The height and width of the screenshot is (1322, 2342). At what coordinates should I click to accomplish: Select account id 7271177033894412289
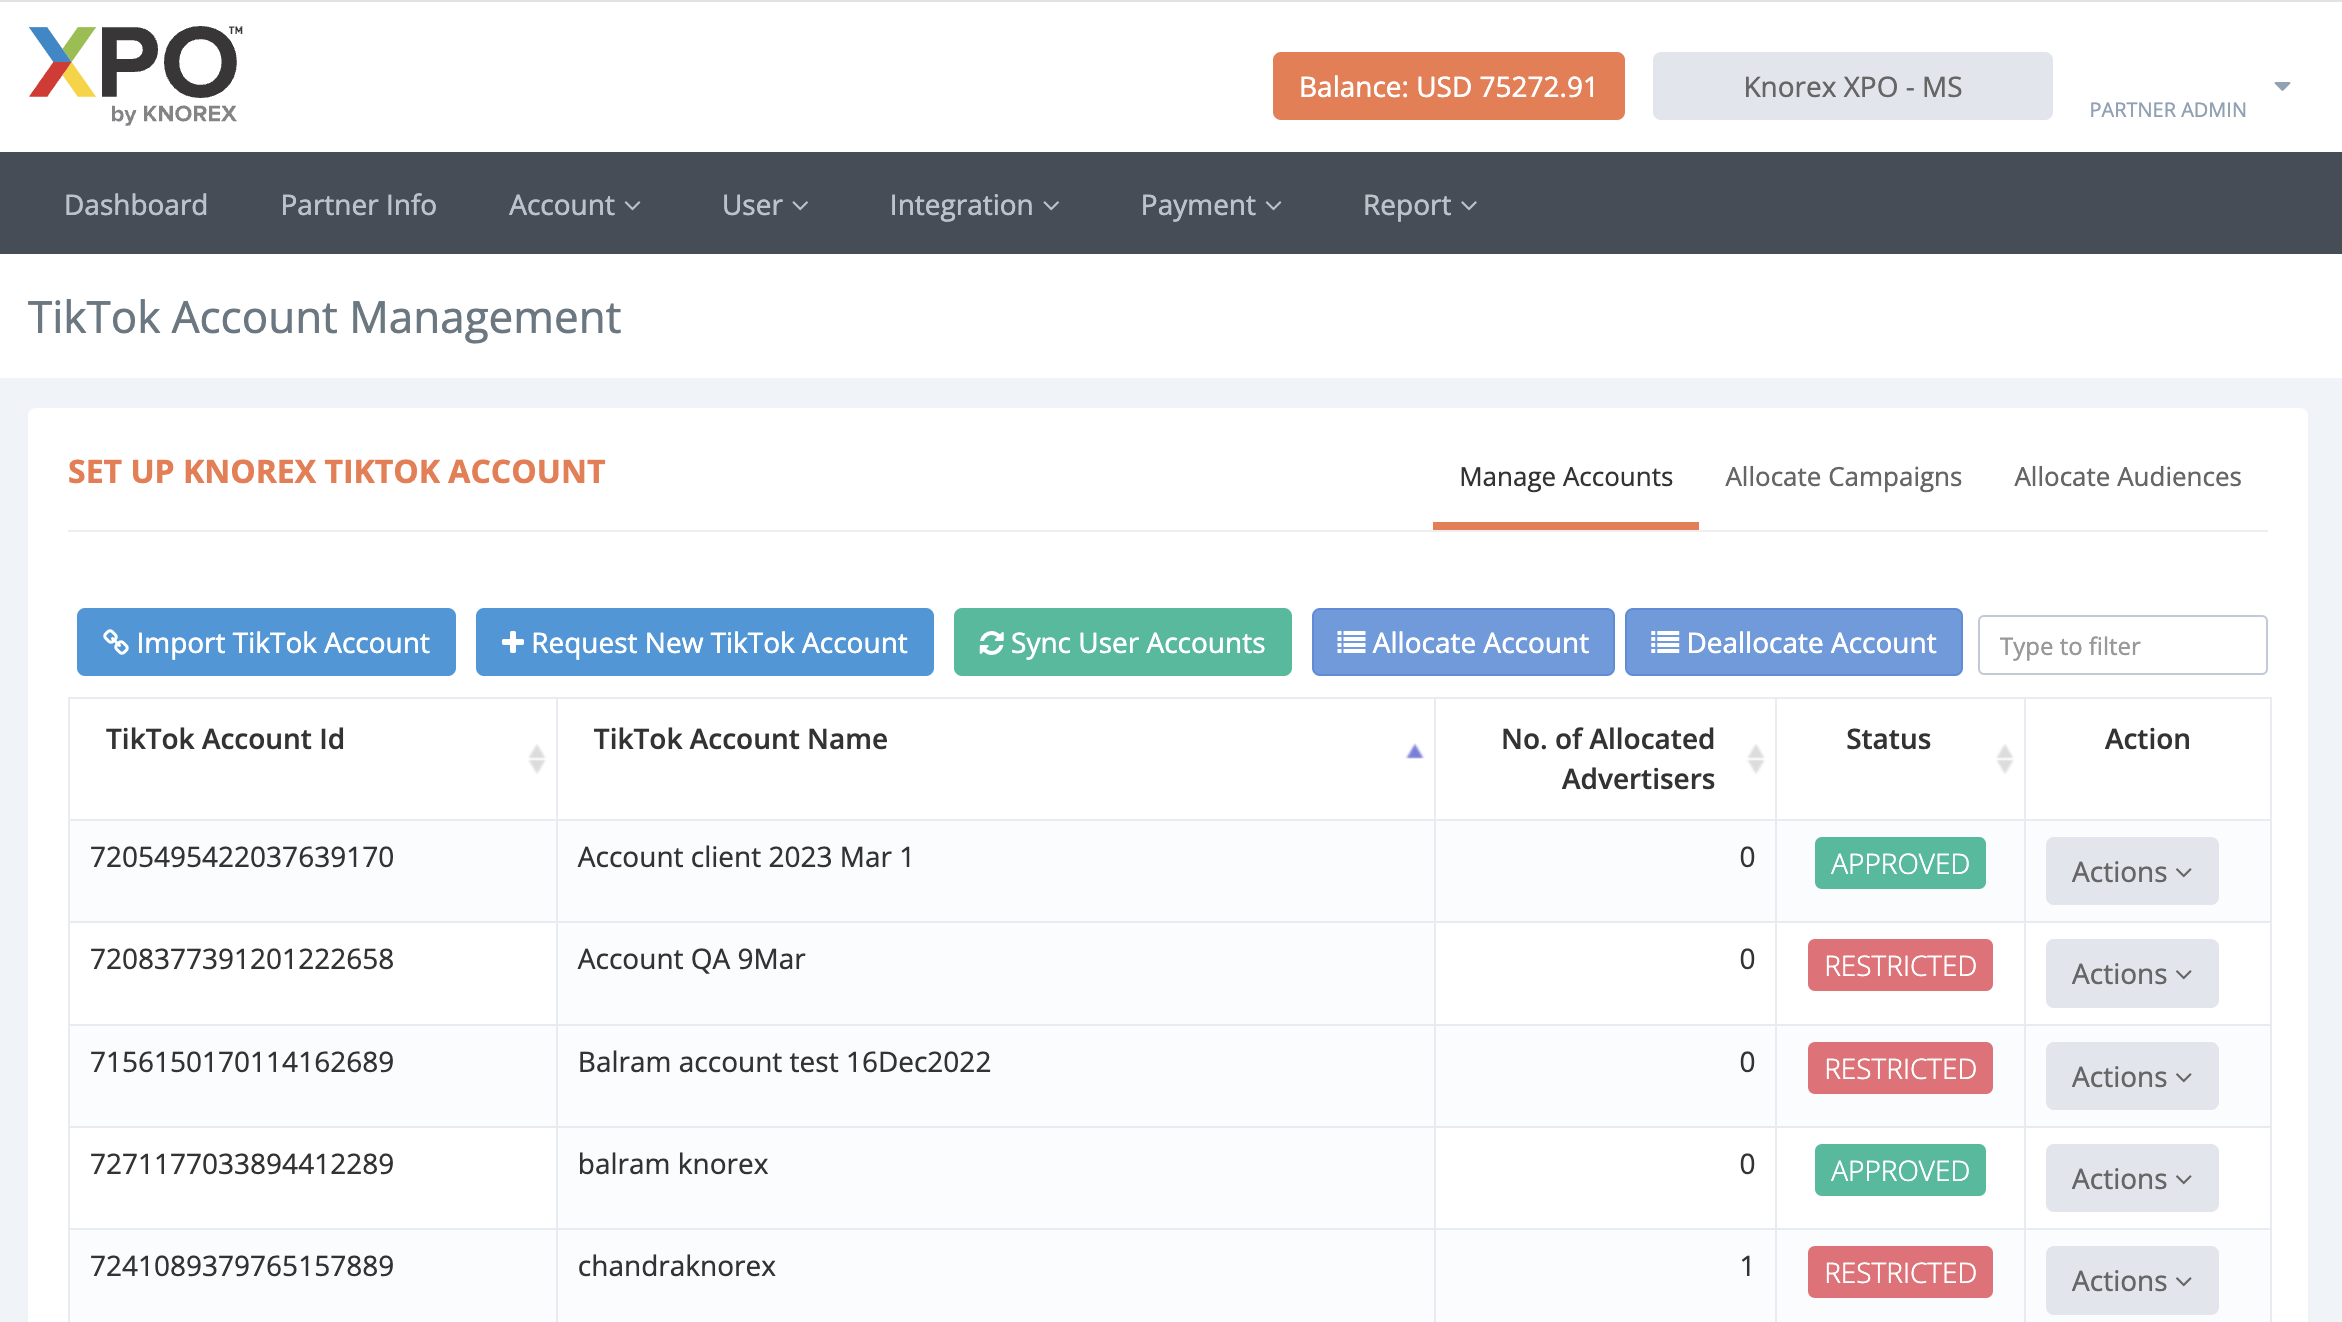(242, 1164)
